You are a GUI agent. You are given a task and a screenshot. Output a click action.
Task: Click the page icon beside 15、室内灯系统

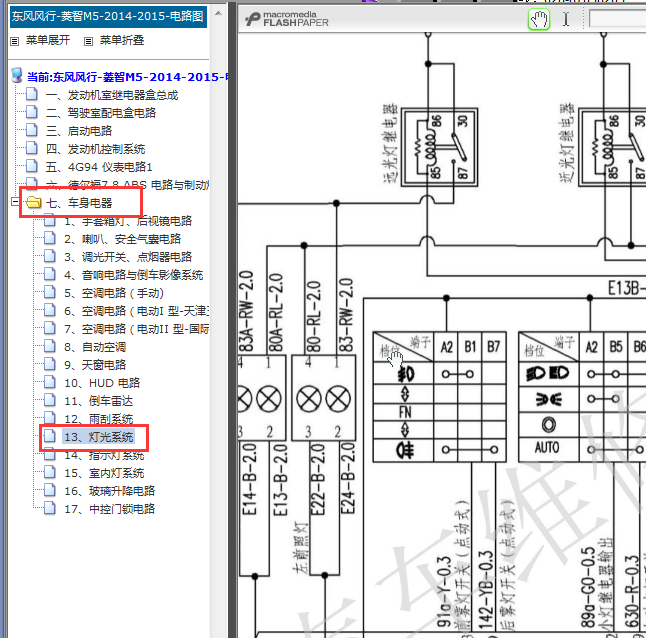pos(50,472)
